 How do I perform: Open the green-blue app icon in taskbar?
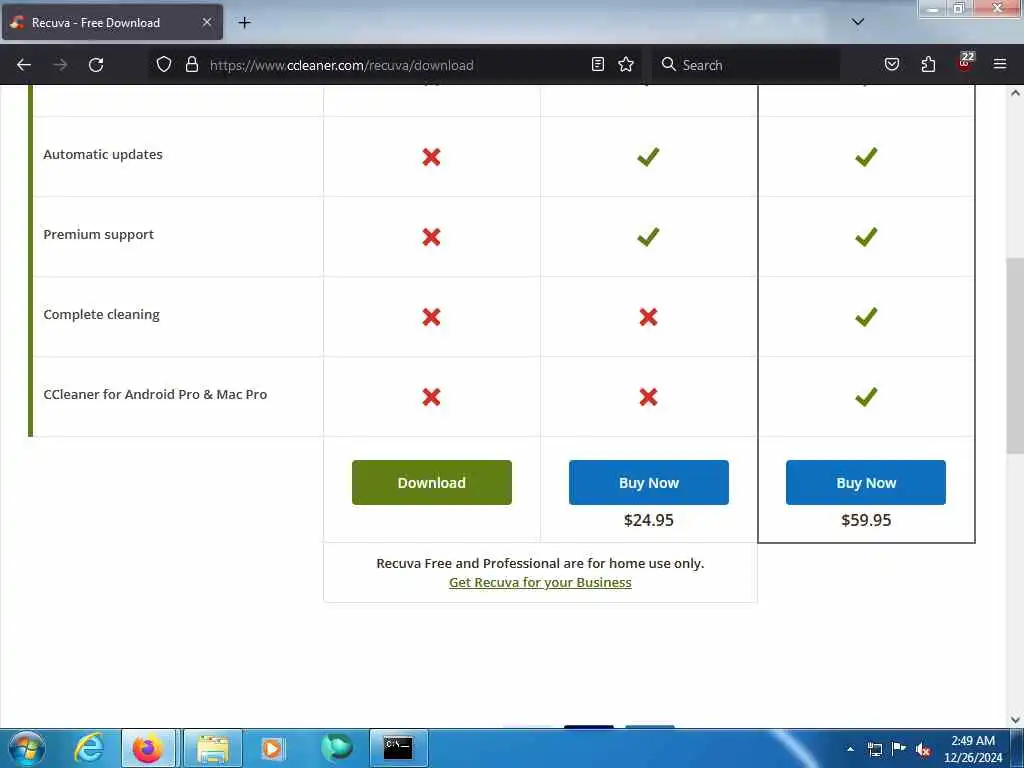337,748
